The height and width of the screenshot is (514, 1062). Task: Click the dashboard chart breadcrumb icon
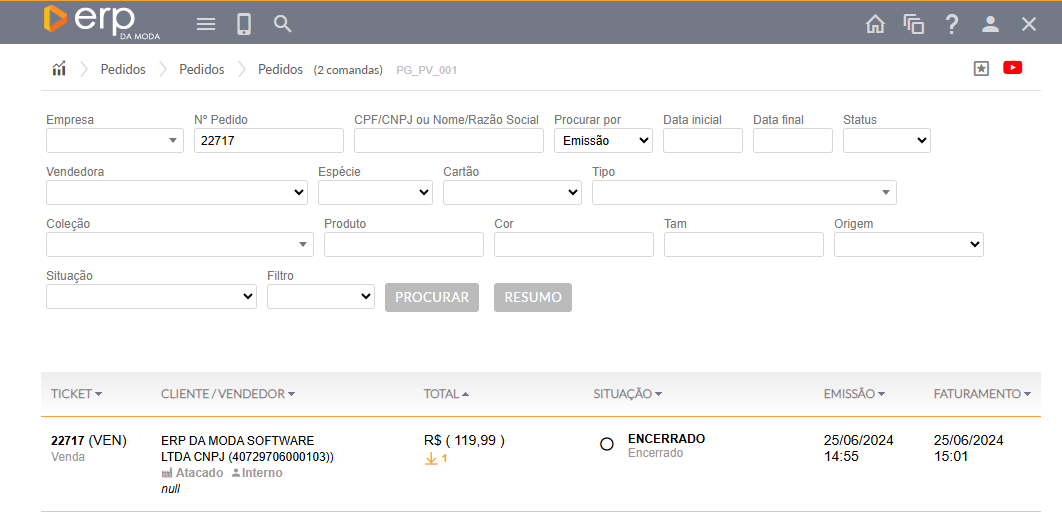click(x=59, y=69)
